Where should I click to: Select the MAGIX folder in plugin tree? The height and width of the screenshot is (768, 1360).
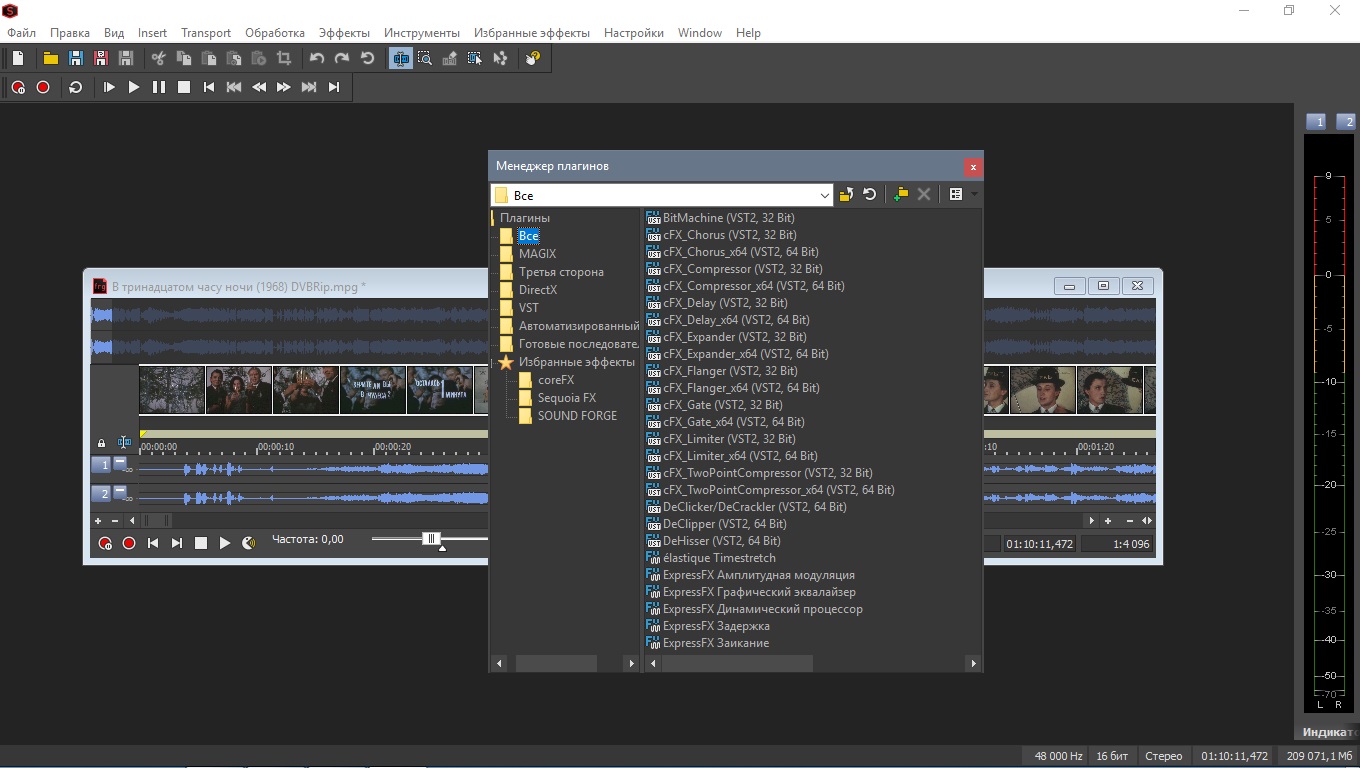click(537, 254)
